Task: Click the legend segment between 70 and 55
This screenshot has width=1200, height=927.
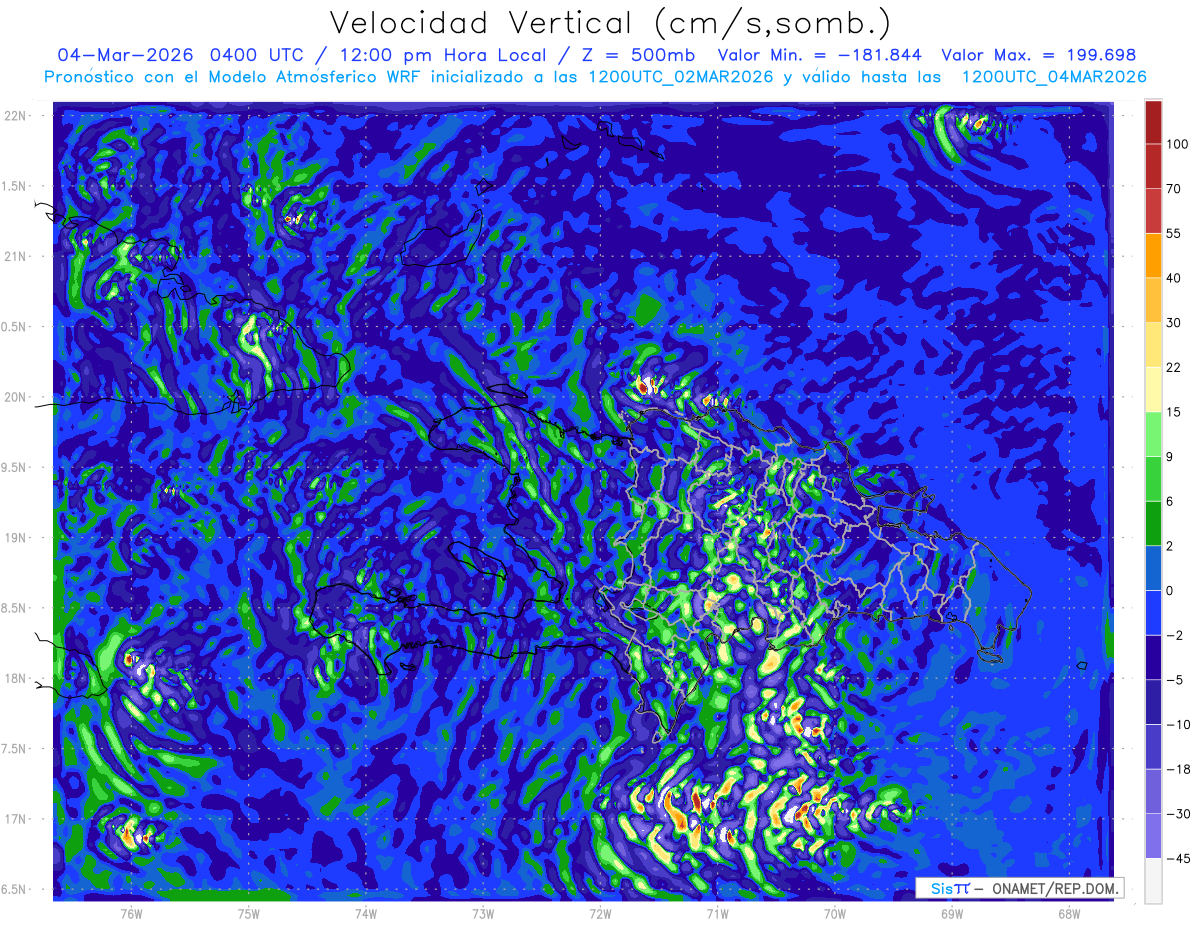Action: tap(1153, 210)
